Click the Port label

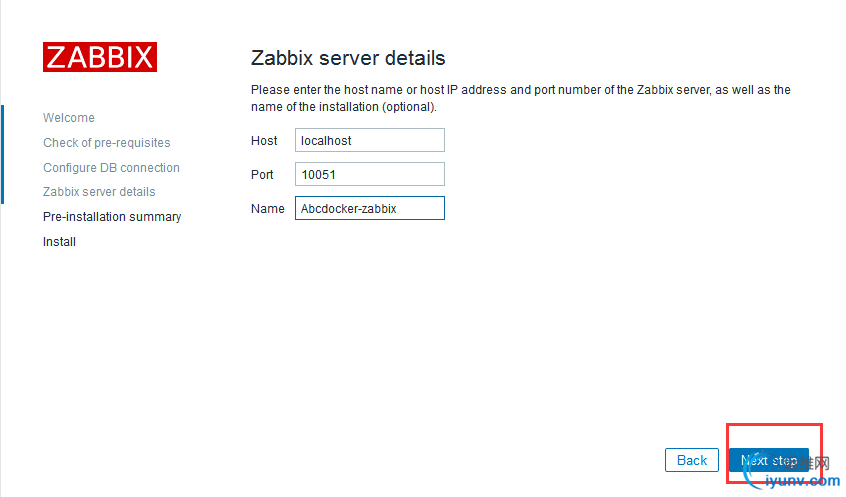click(x=262, y=175)
